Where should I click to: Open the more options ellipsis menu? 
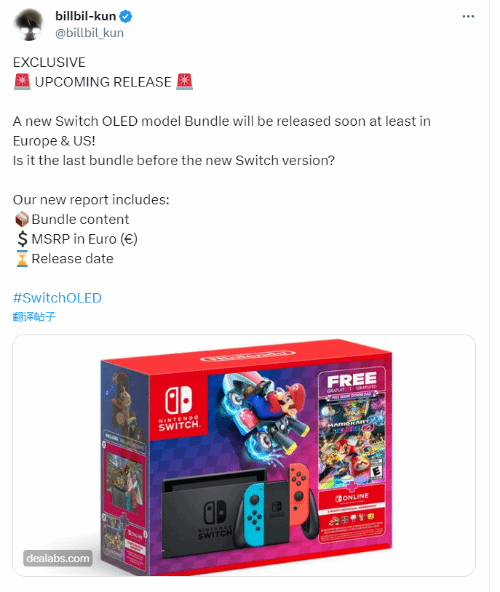click(468, 16)
